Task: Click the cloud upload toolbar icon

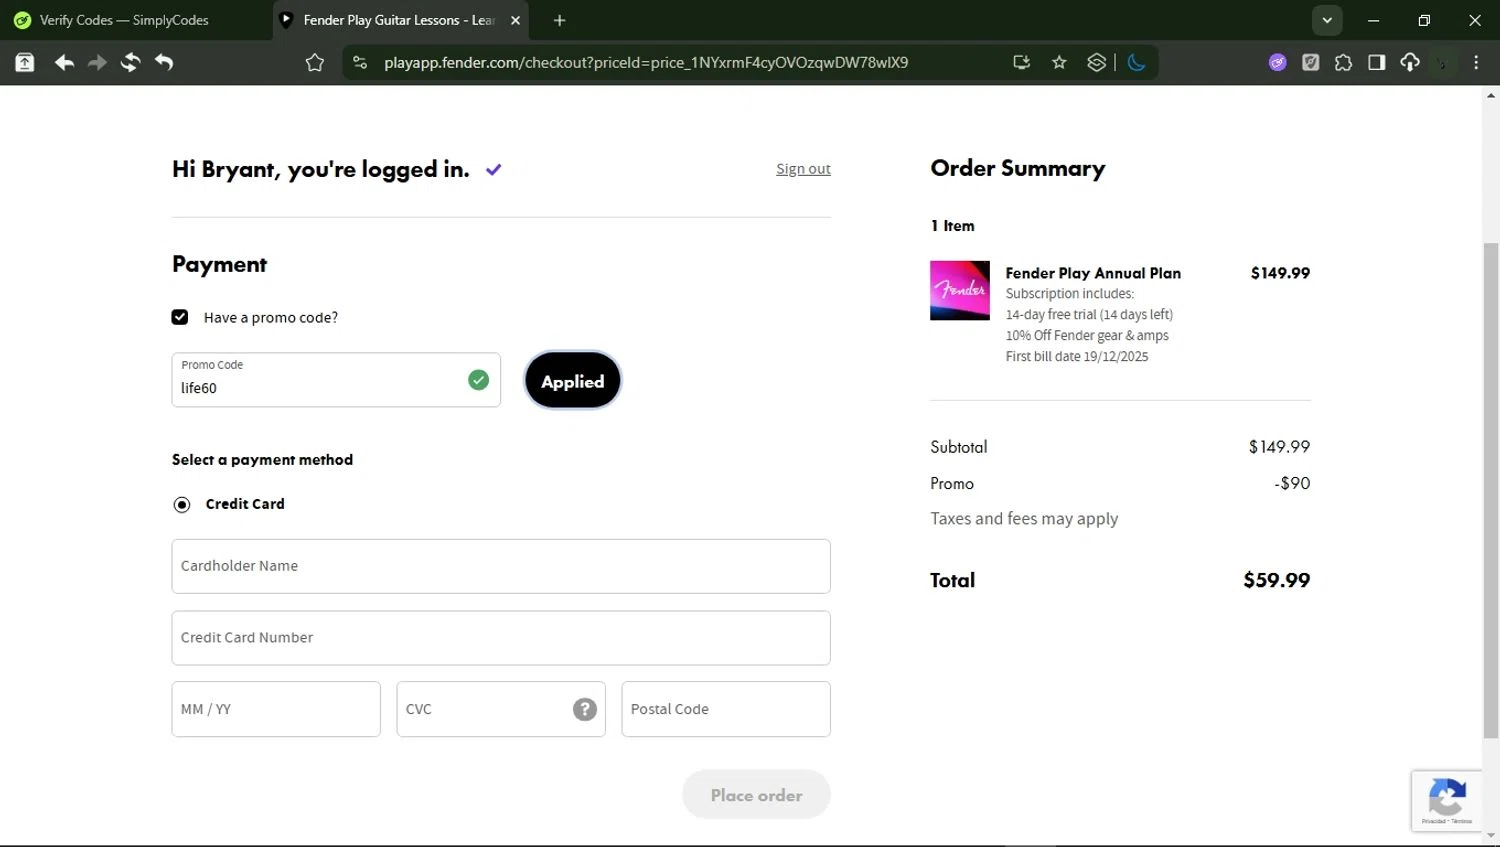Action: pos(1410,63)
